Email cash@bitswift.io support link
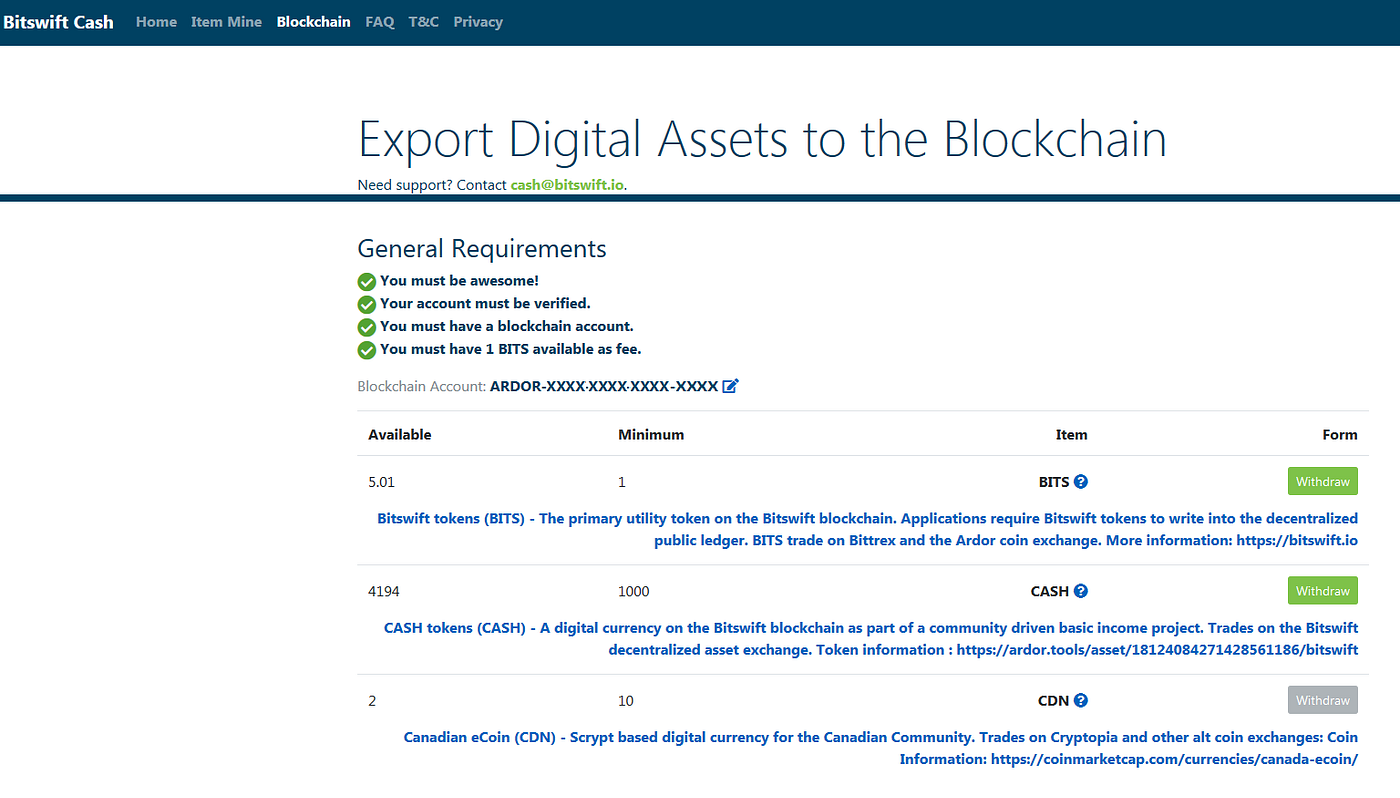The height and width of the screenshot is (798, 1400). pyautogui.click(x=567, y=185)
